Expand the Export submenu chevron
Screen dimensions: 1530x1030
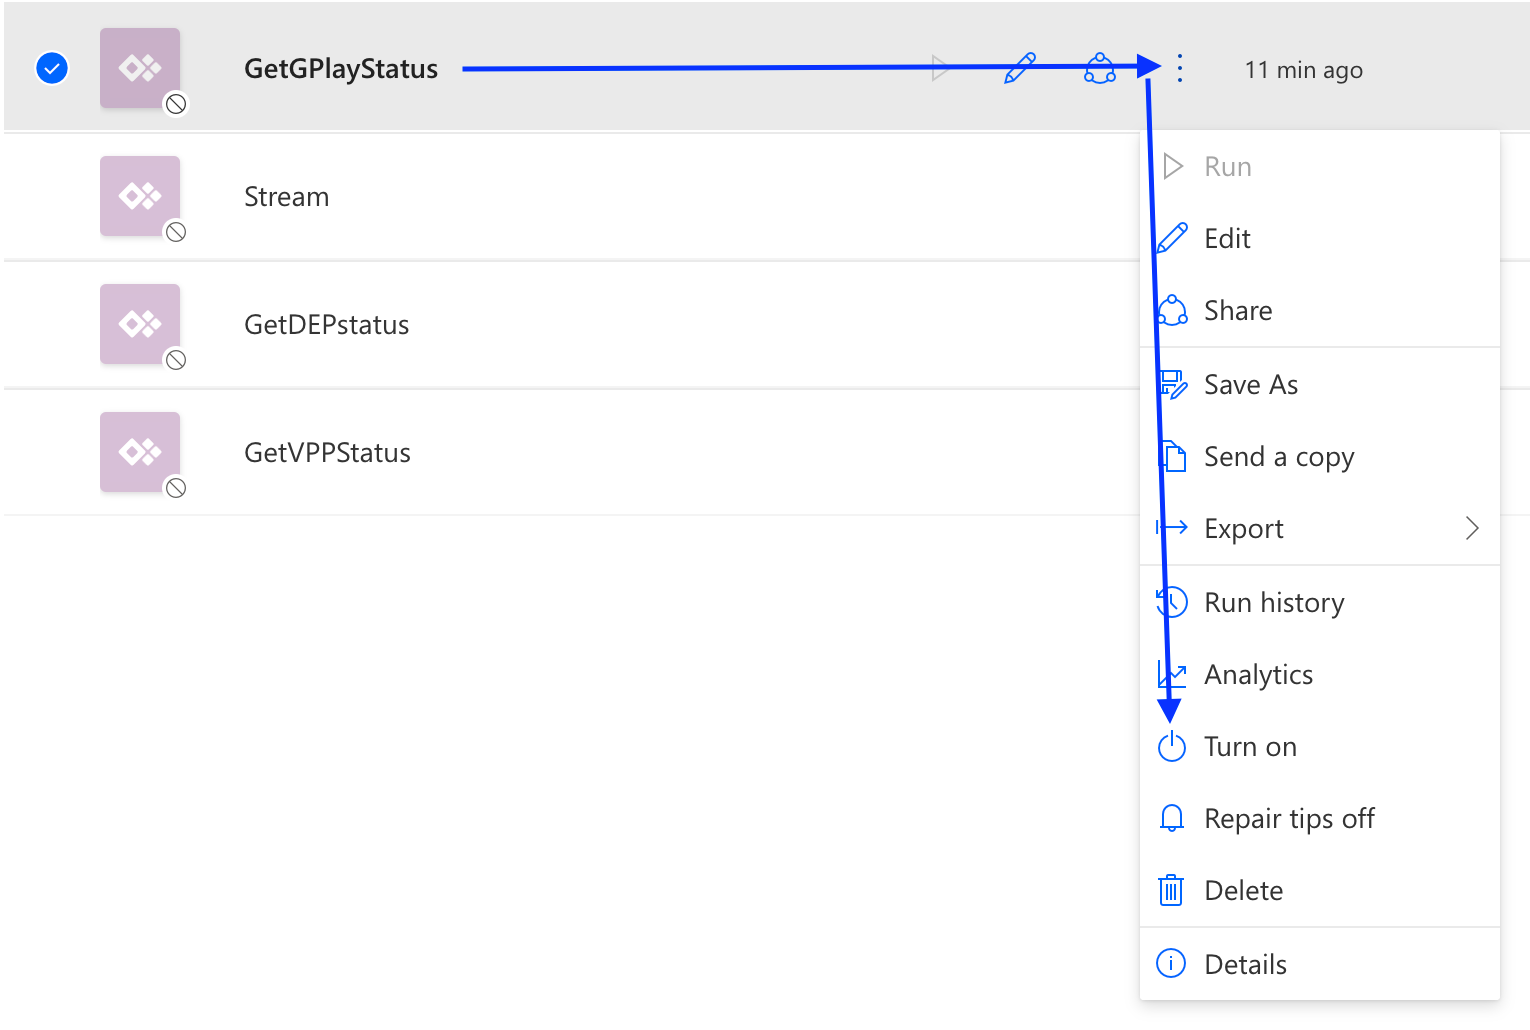coord(1472,529)
